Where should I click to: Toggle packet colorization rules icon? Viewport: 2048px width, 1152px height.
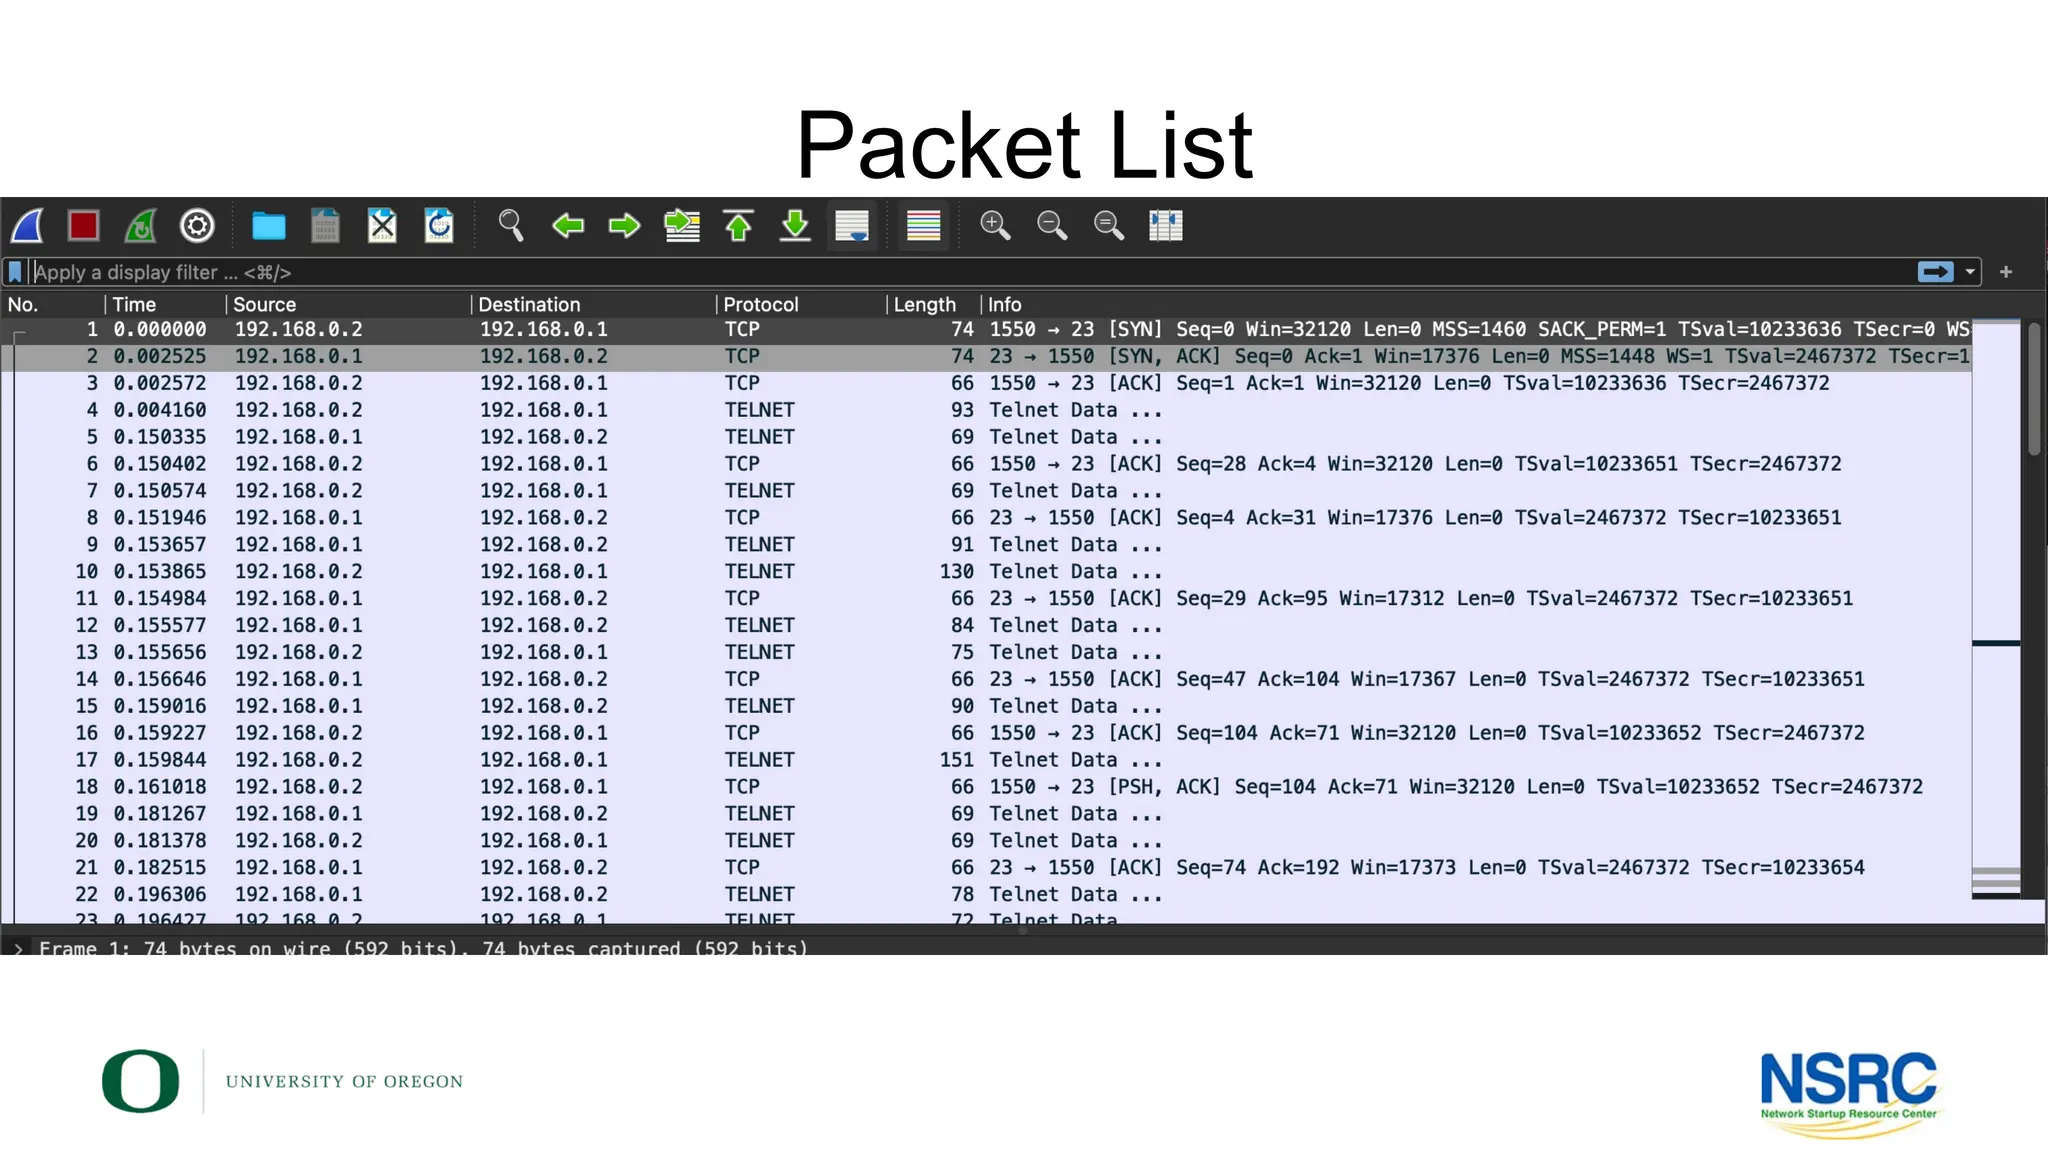click(x=923, y=226)
